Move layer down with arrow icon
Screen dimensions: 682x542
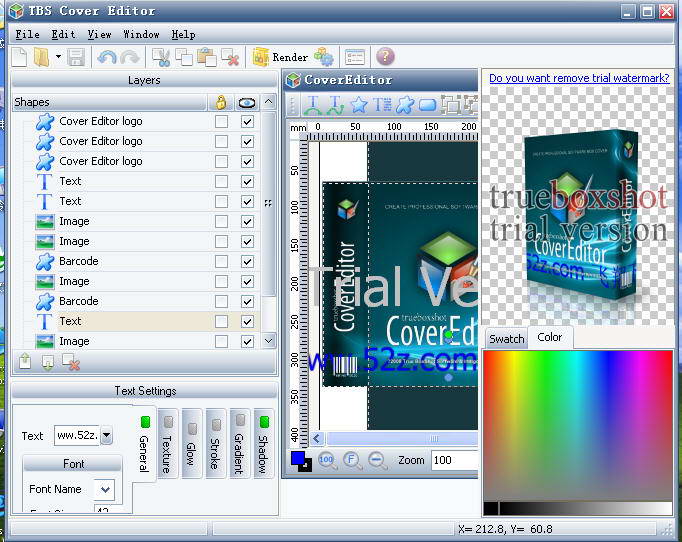48,362
